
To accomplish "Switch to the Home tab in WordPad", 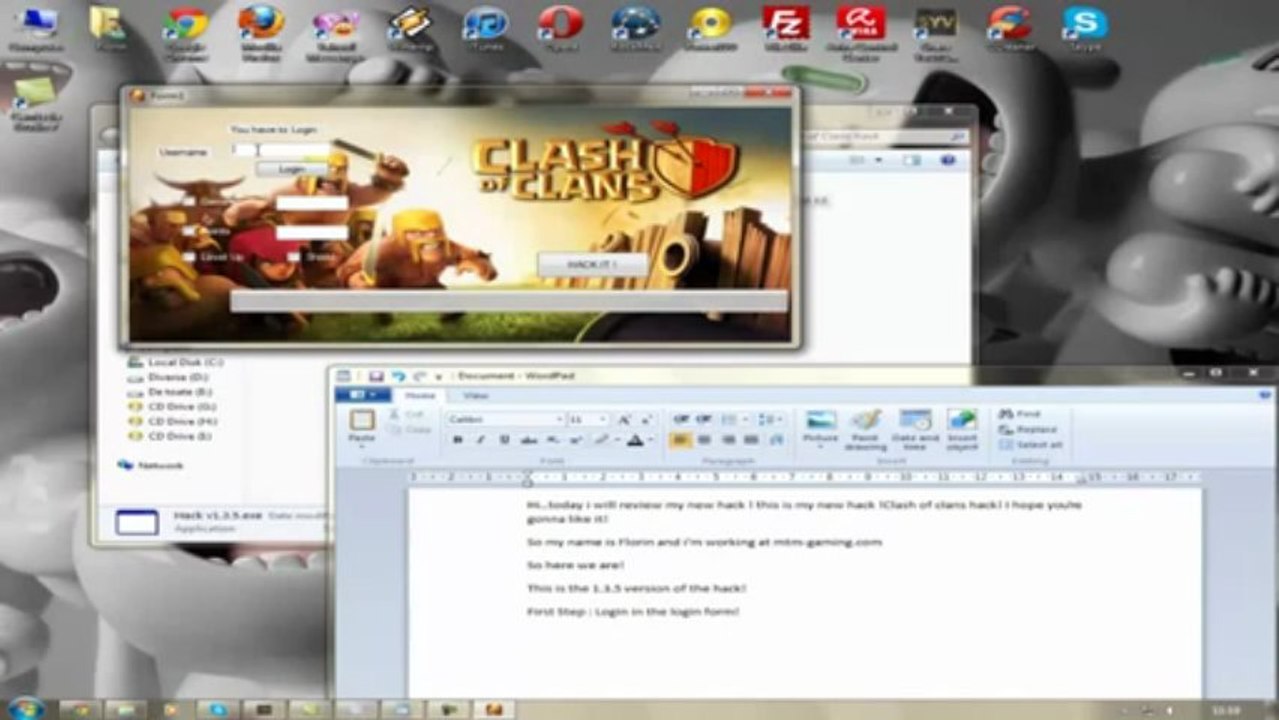I will pyautogui.click(x=419, y=396).
